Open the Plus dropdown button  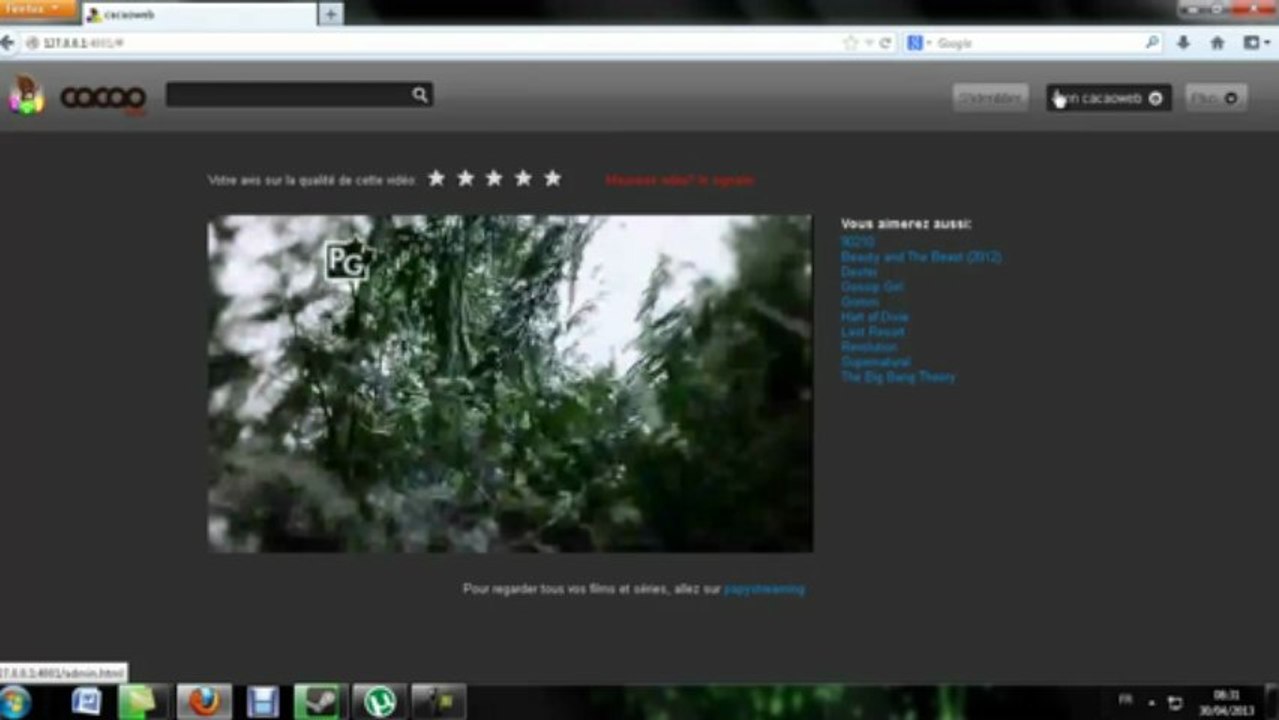(1216, 98)
